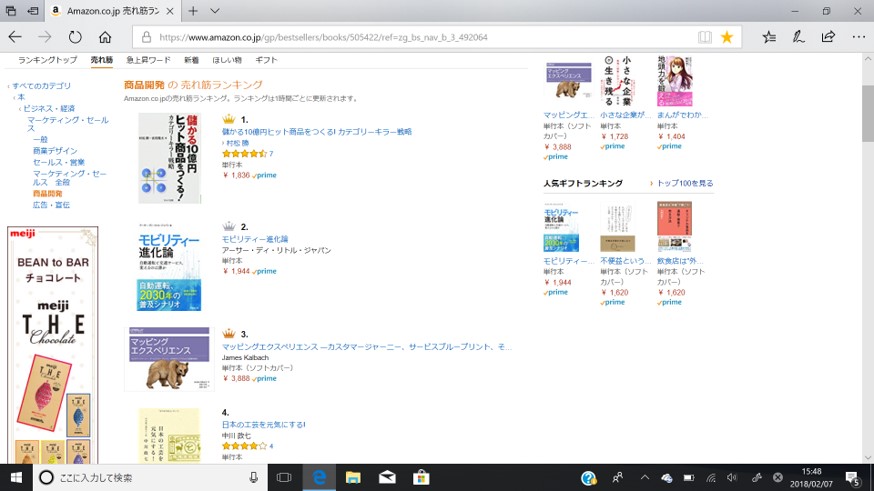Open File Explorer from the taskbar
Image resolution: width=874 pixels, height=491 pixels.
click(x=353, y=478)
